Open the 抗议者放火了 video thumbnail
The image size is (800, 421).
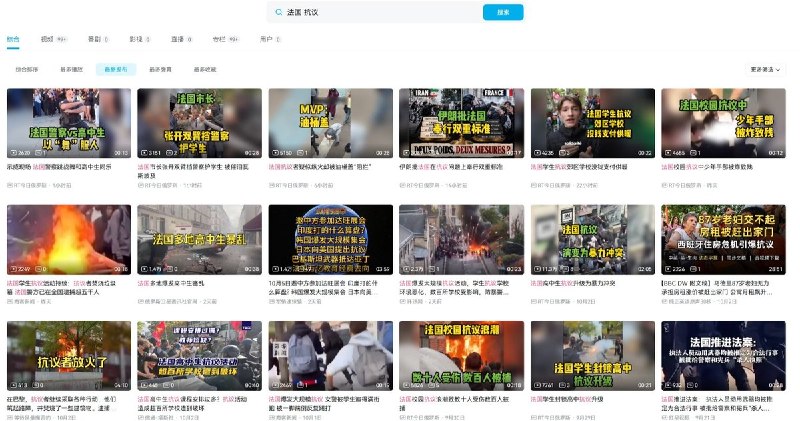[69, 356]
